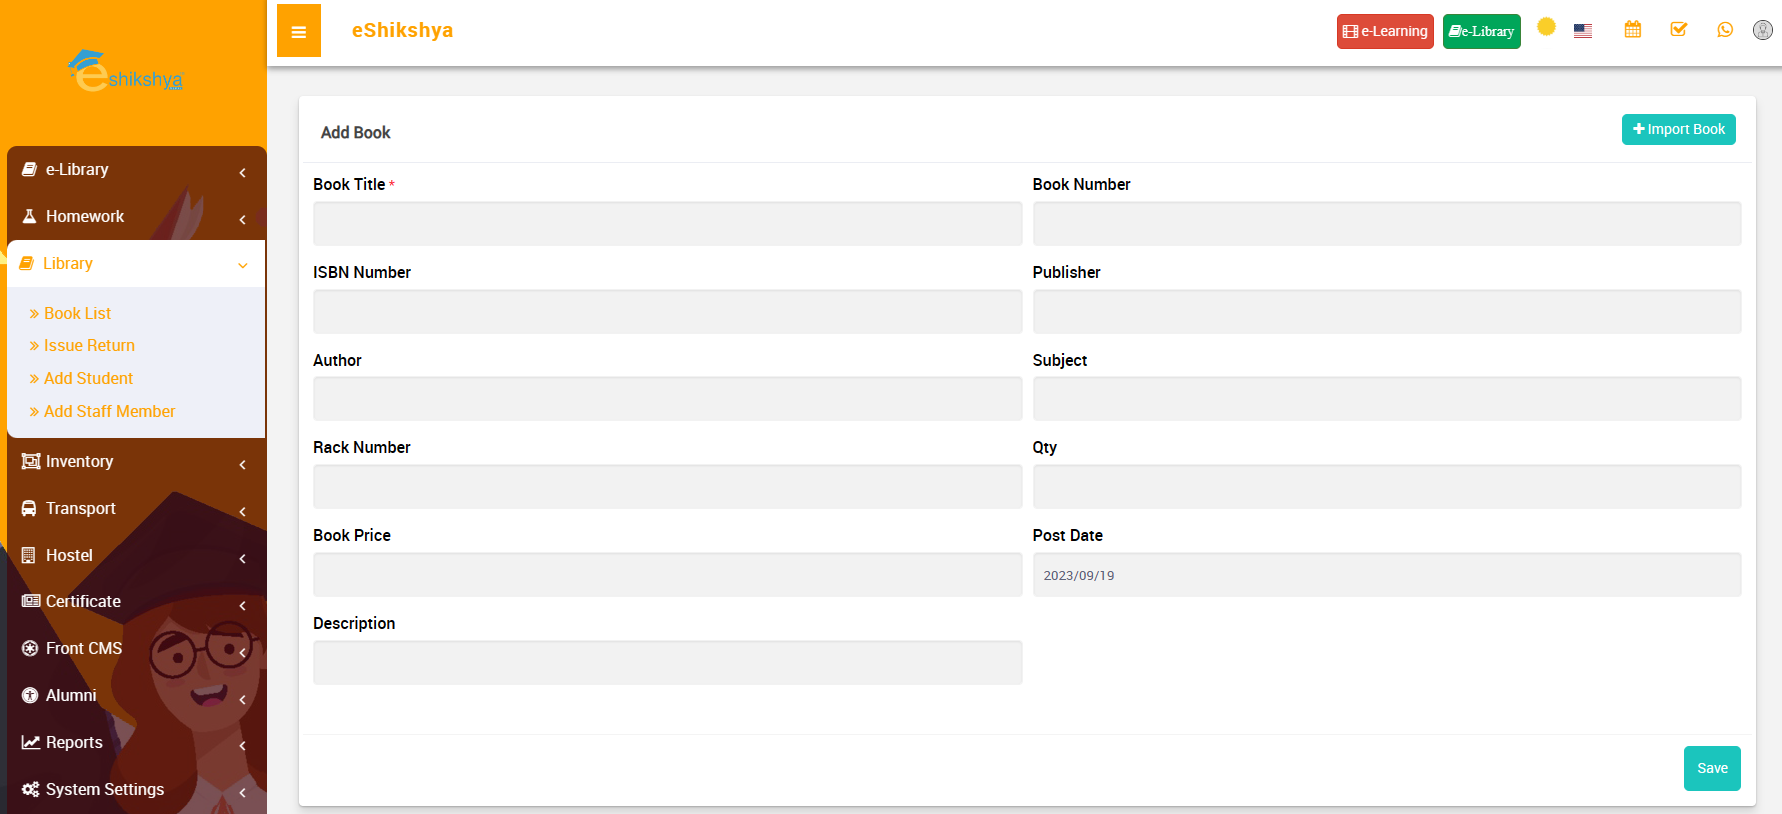The image size is (1782, 814).
Task: Click the Book Title input field
Action: pyautogui.click(x=667, y=224)
